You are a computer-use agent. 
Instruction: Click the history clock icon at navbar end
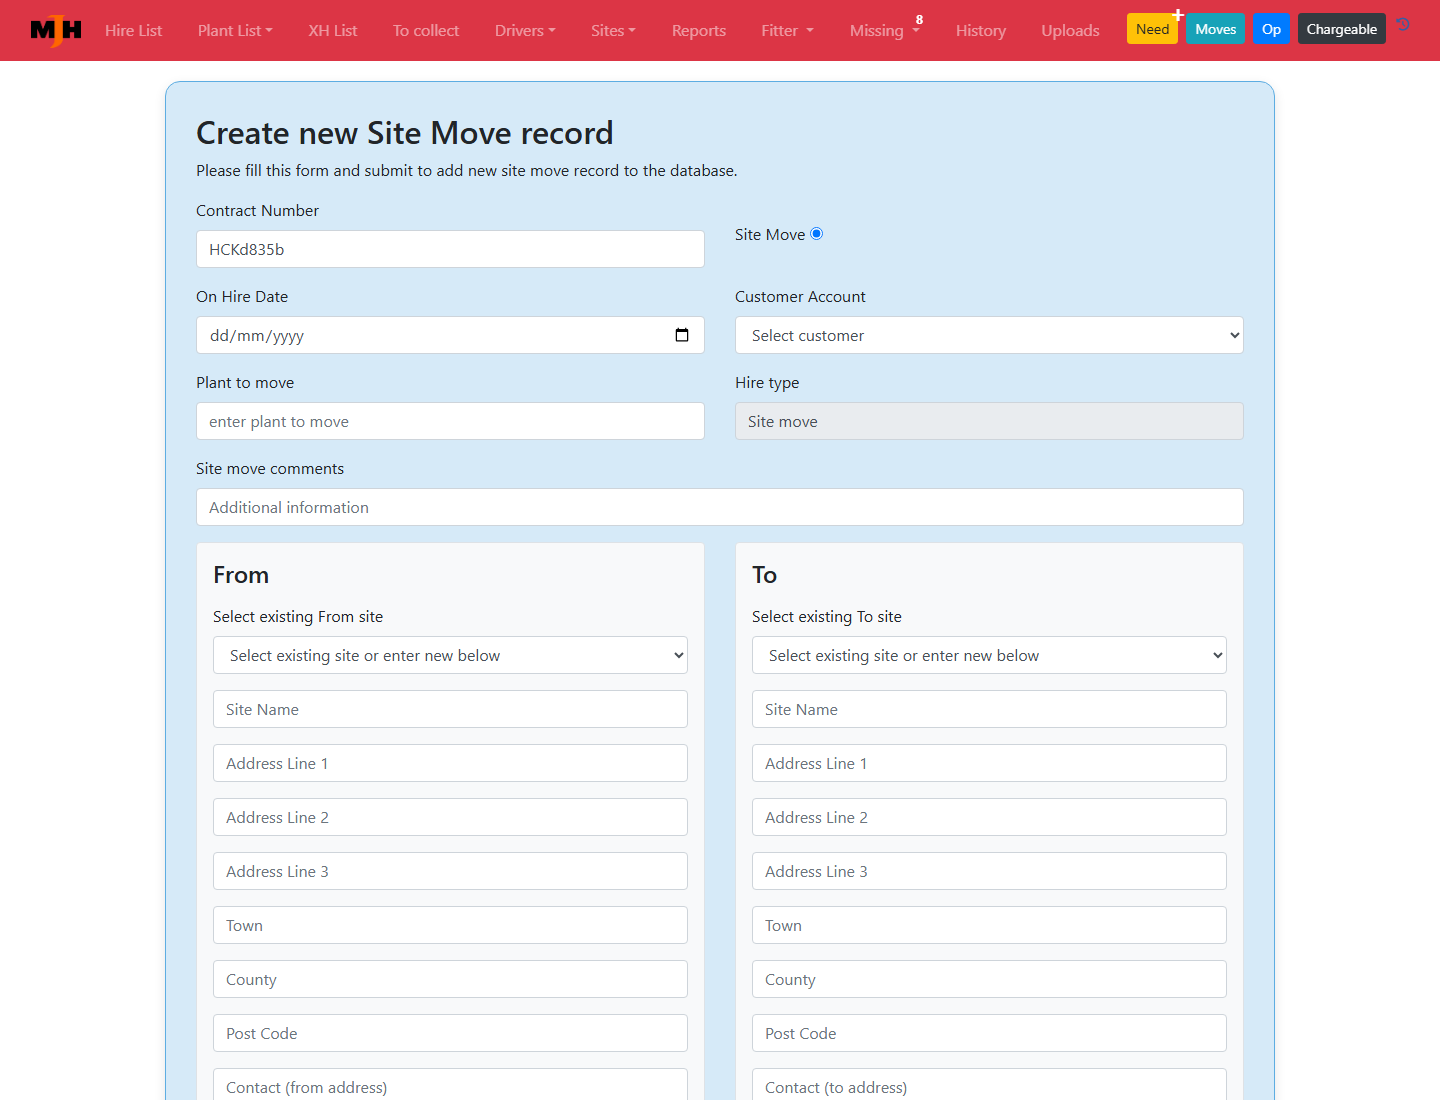click(x=1403, y=24)
